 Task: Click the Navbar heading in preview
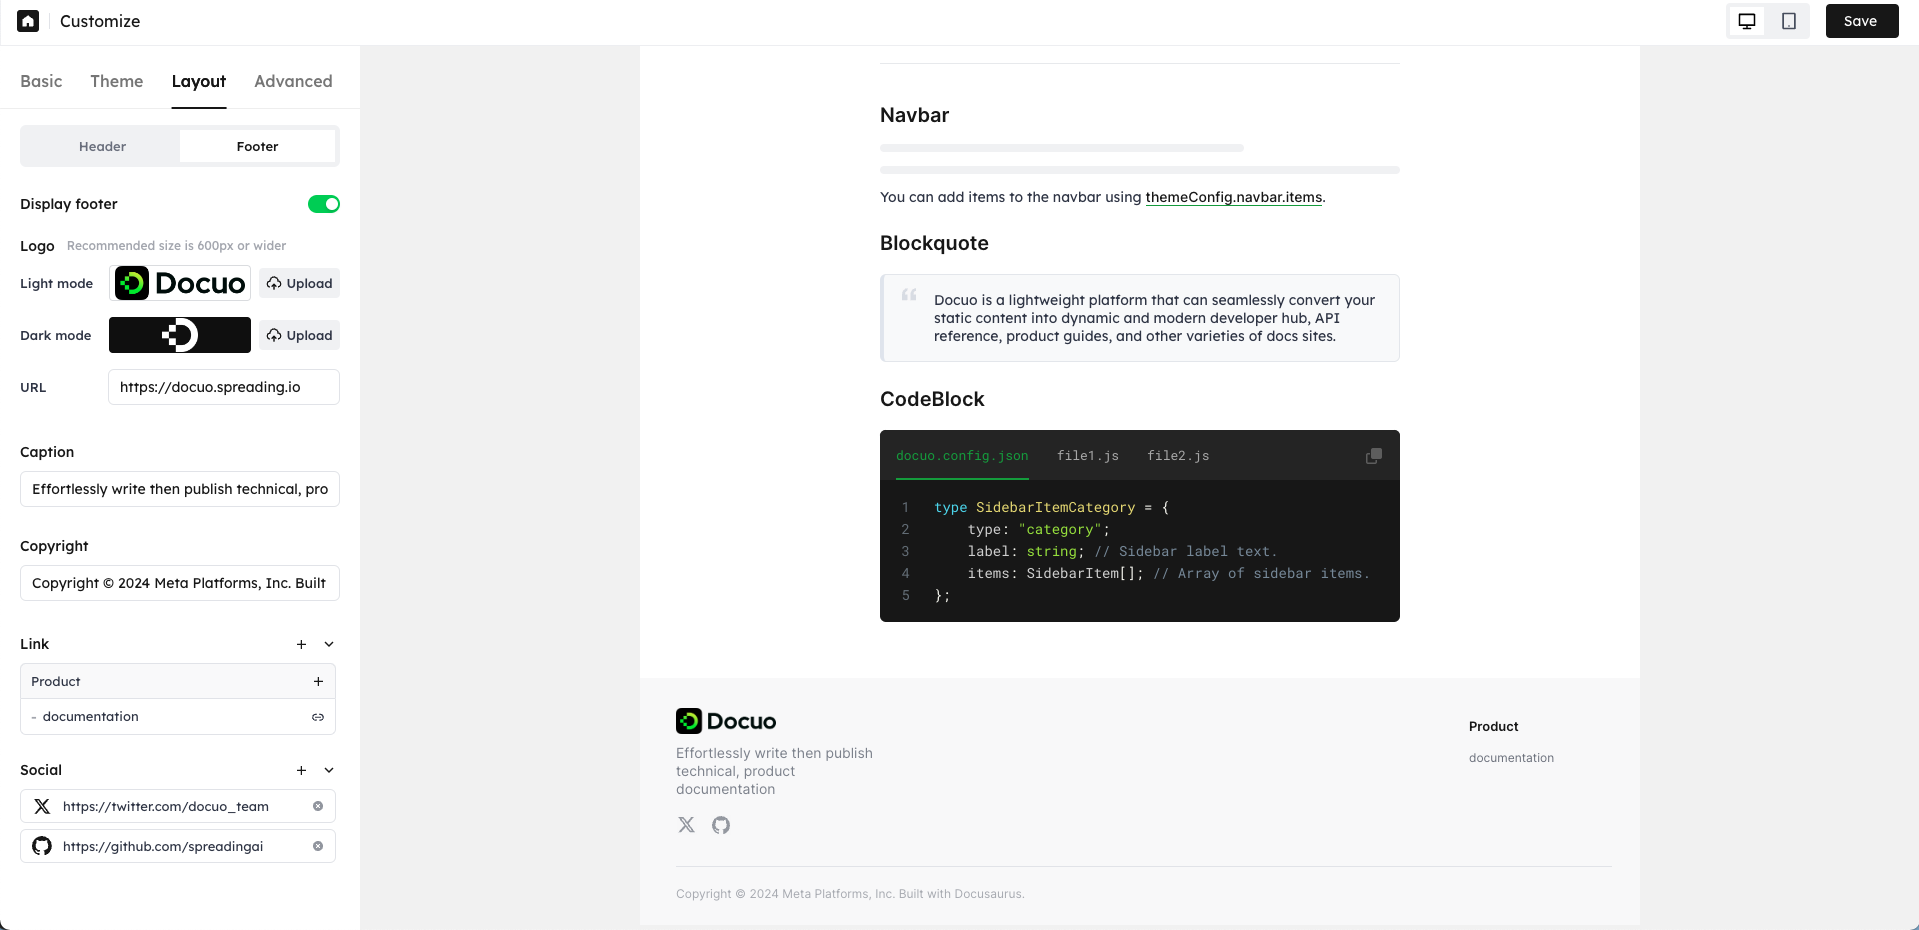coord(914,115)
